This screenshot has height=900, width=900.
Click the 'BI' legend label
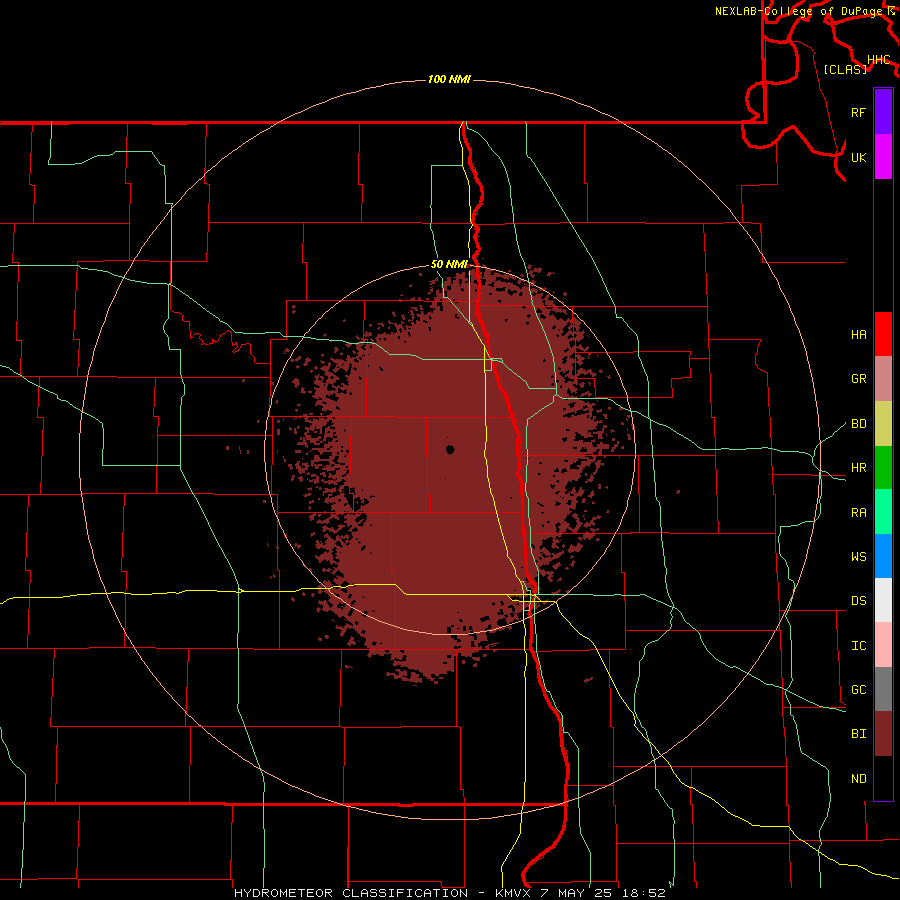[x=858, y=734]
